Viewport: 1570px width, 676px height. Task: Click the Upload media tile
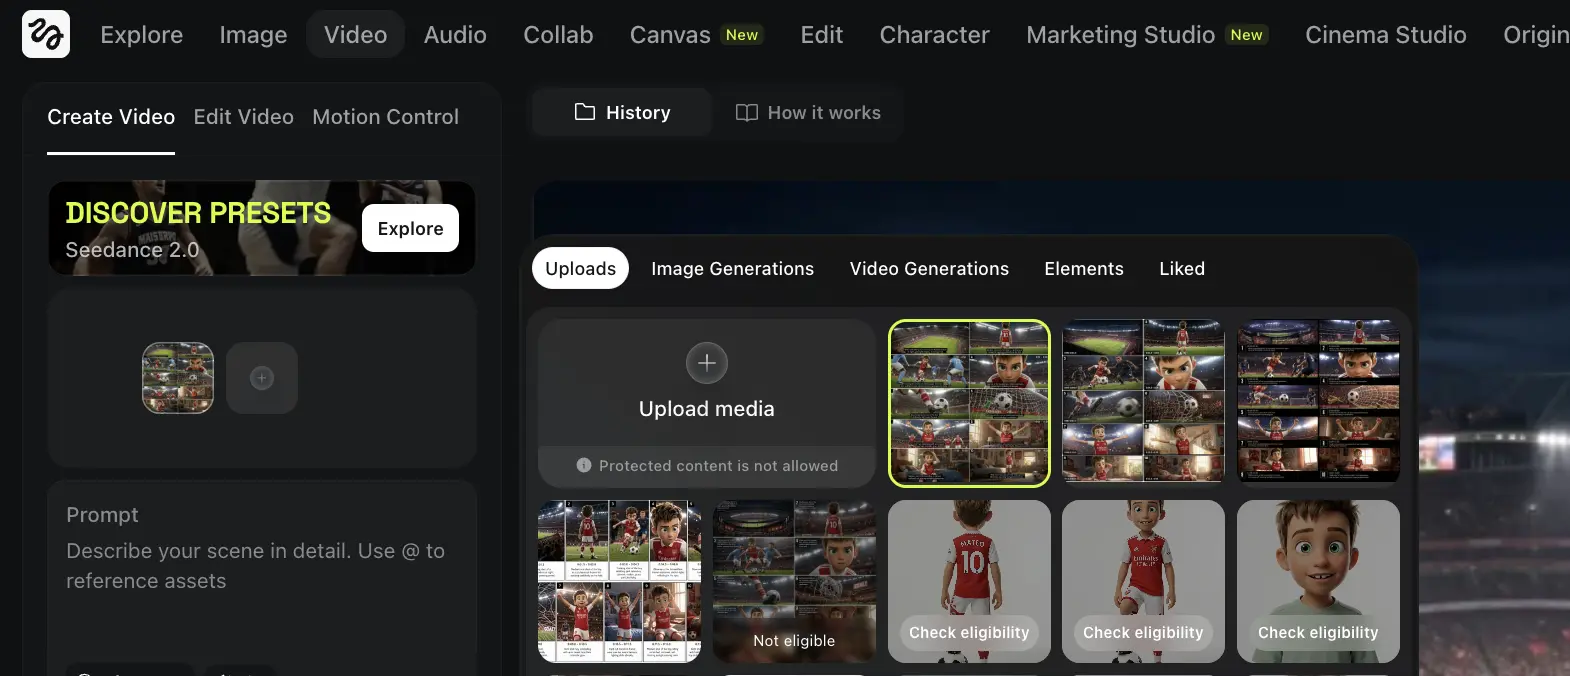[x=707, y=403]
